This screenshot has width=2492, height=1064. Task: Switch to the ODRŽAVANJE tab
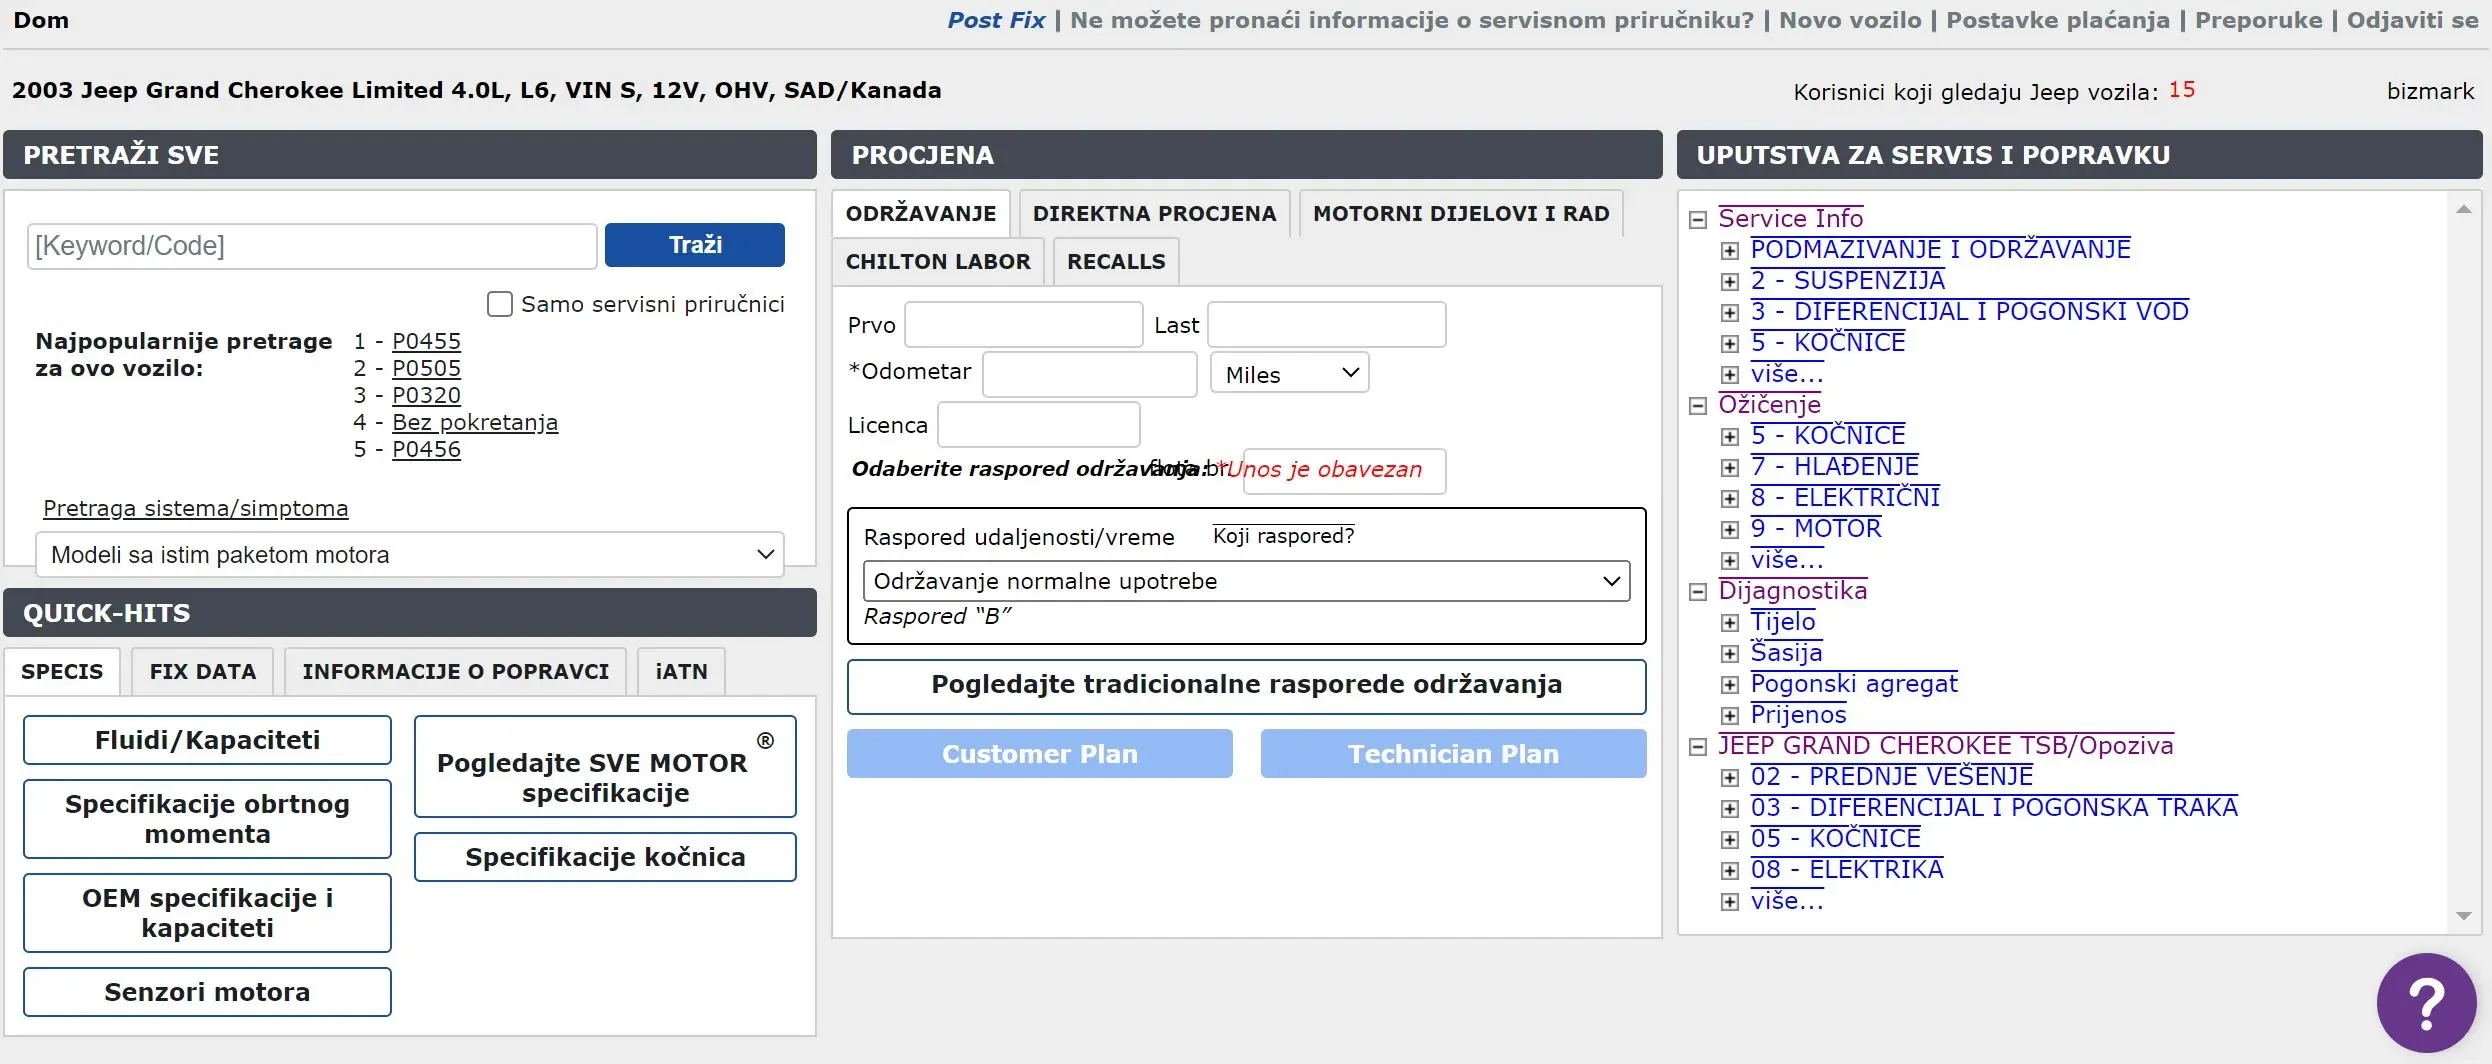pos(921,213)
